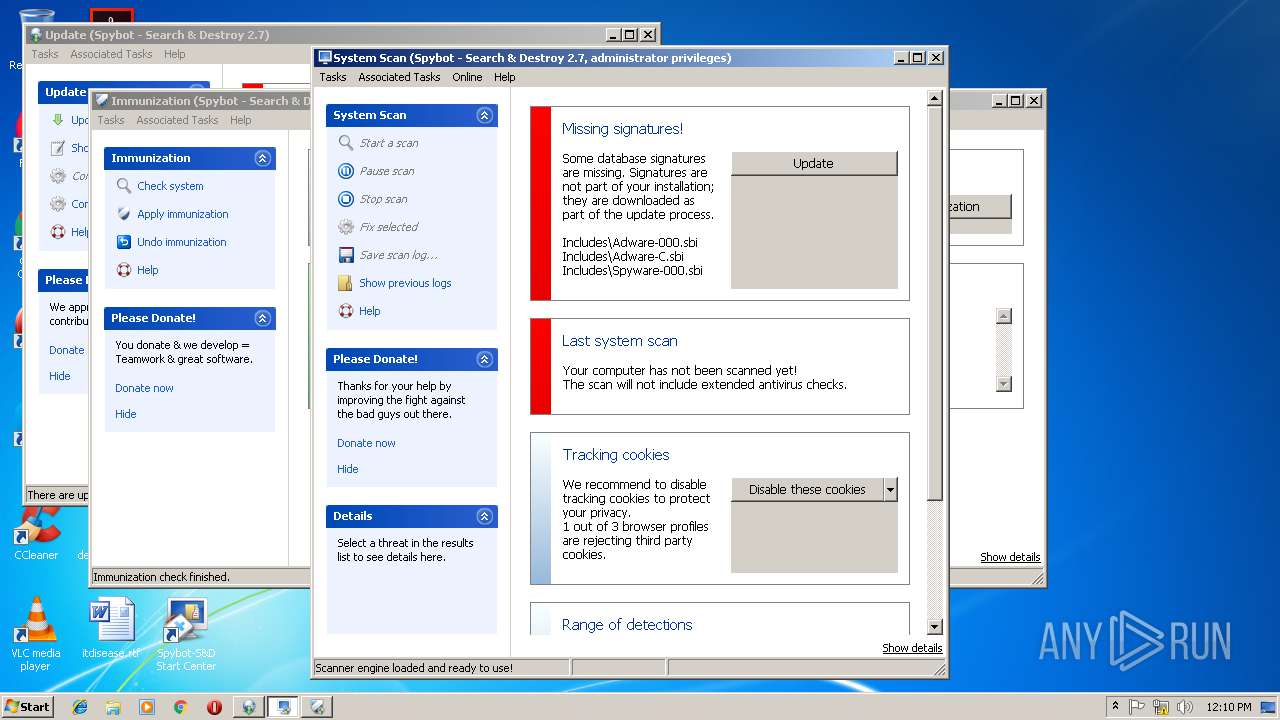The height and width of the screenshot is (720, 1280).
Task: Click Undo immunization icon
Action: coord(124,242)
